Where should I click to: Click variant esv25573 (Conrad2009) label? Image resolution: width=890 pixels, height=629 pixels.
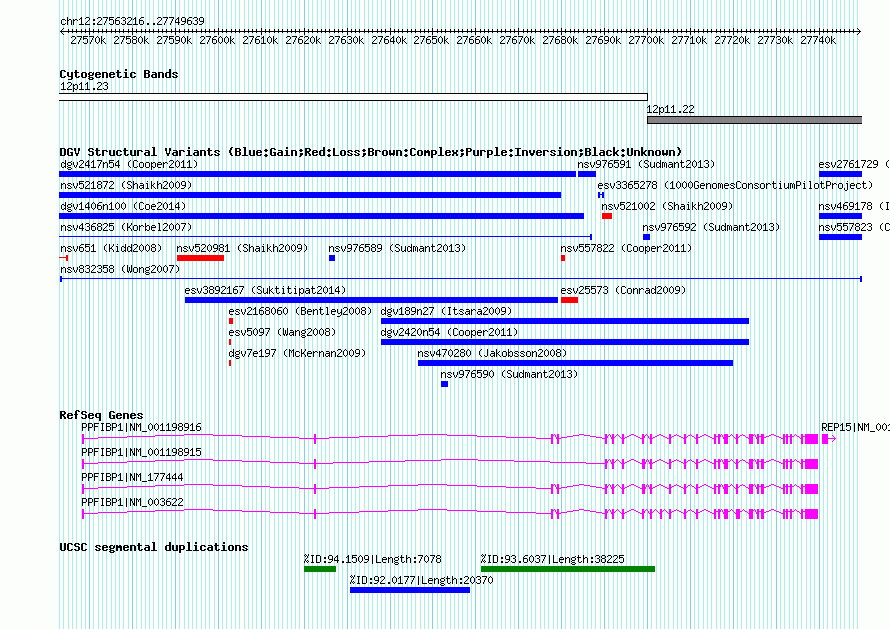[623, 290]
